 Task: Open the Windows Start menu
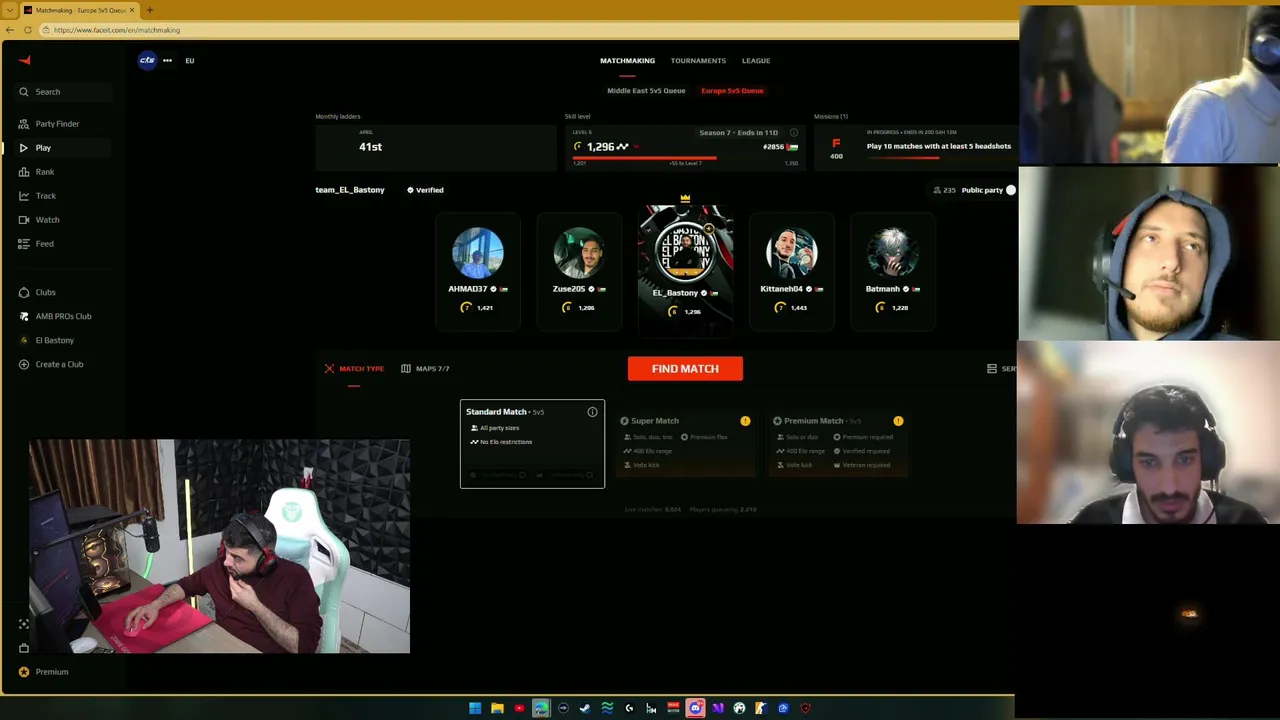coord(475,708)
